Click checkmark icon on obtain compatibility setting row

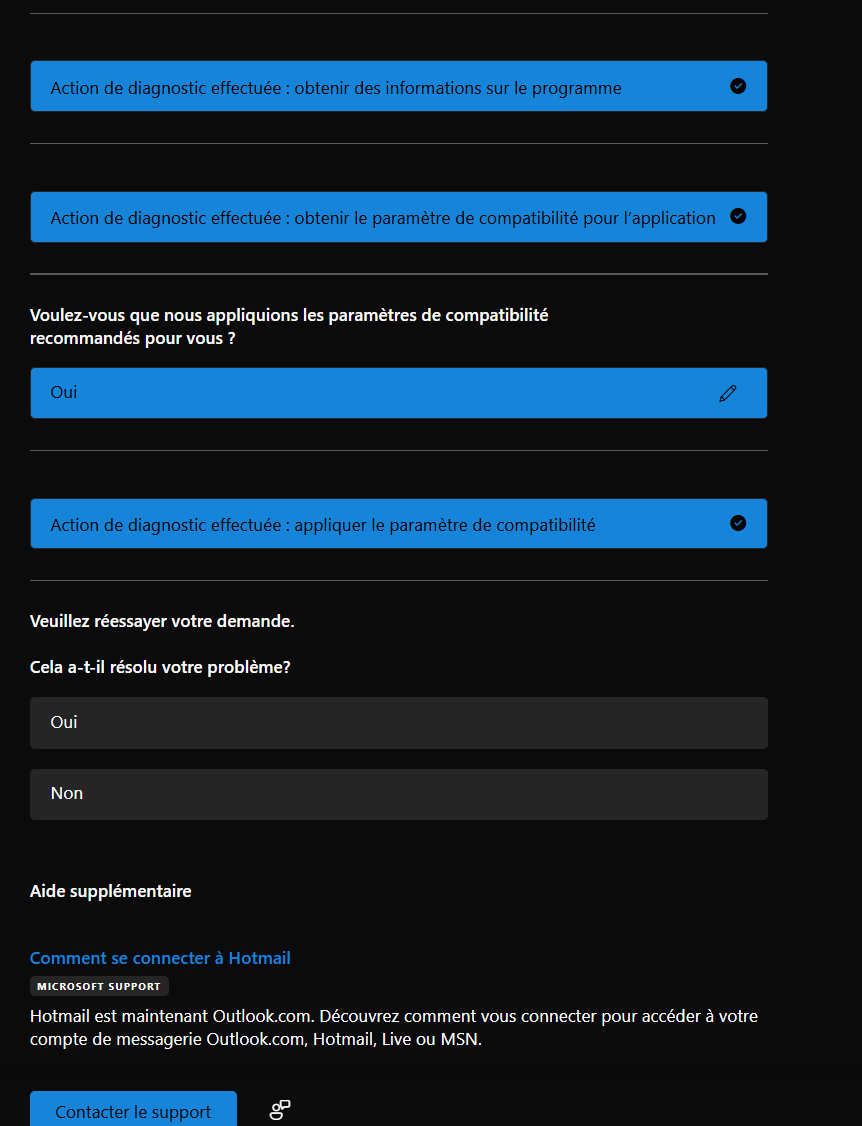click(738, 216)
